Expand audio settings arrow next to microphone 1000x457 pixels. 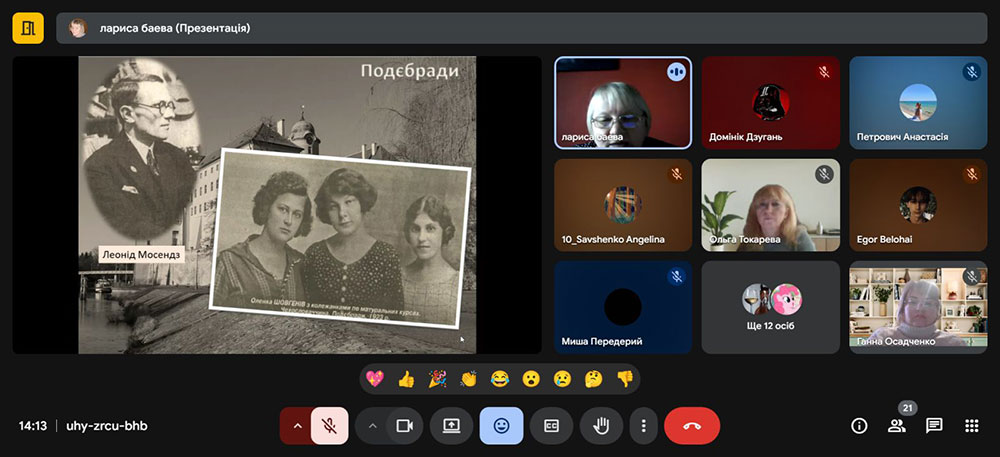pos(297,425)
